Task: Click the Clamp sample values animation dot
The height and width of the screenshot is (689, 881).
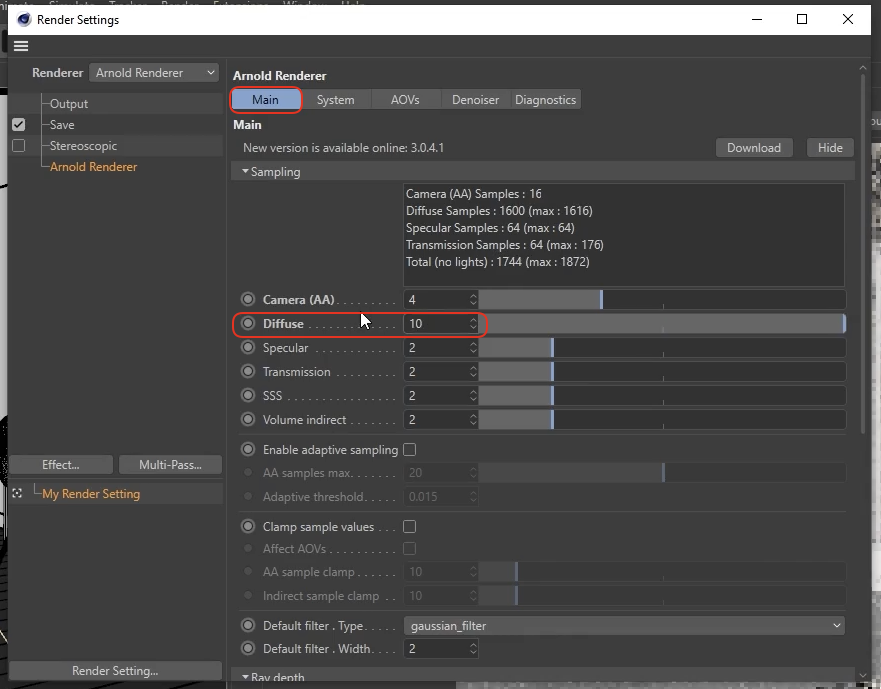Action: click(x=248, y=527)
